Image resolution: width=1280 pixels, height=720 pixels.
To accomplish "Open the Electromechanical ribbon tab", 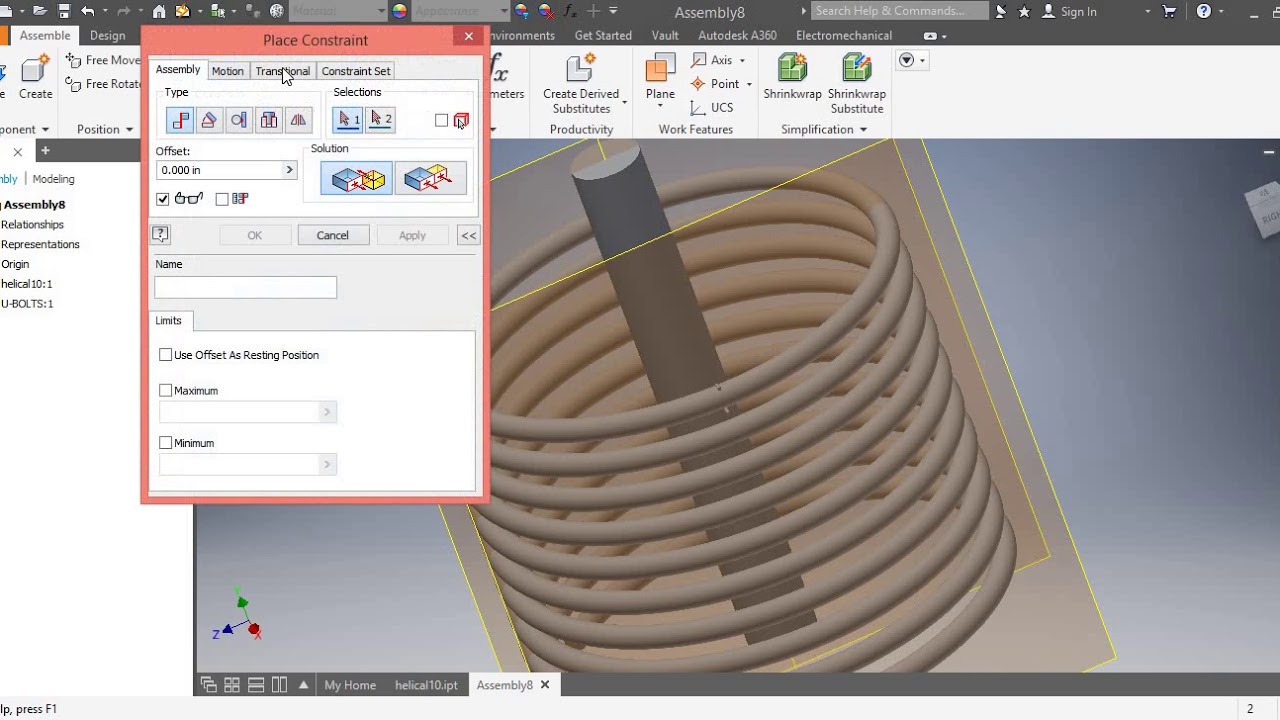I will click(844, 35).
